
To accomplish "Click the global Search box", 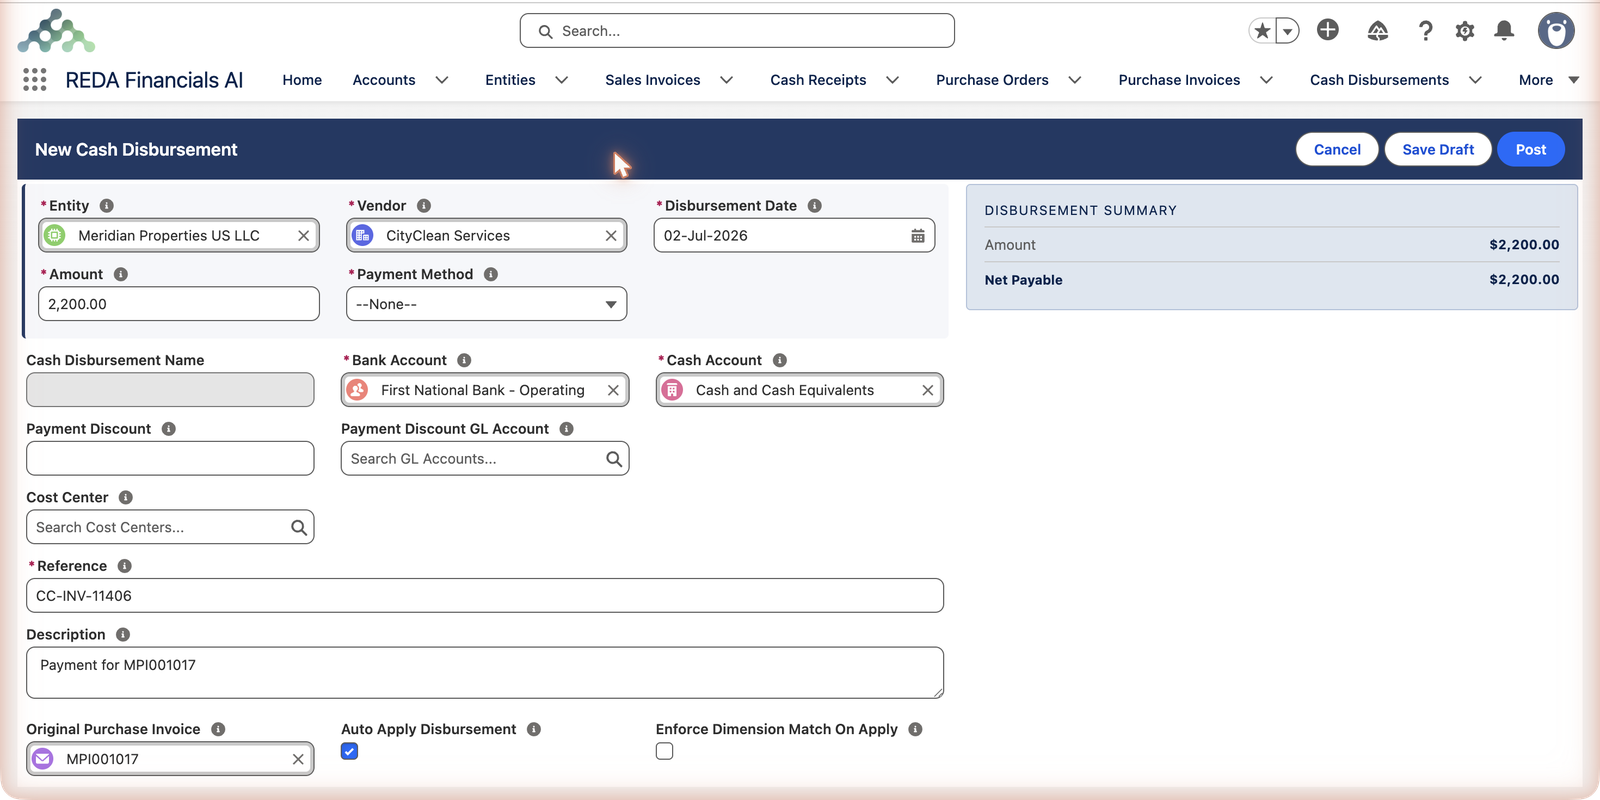I will pyautogui.click(x=737, y=31).
